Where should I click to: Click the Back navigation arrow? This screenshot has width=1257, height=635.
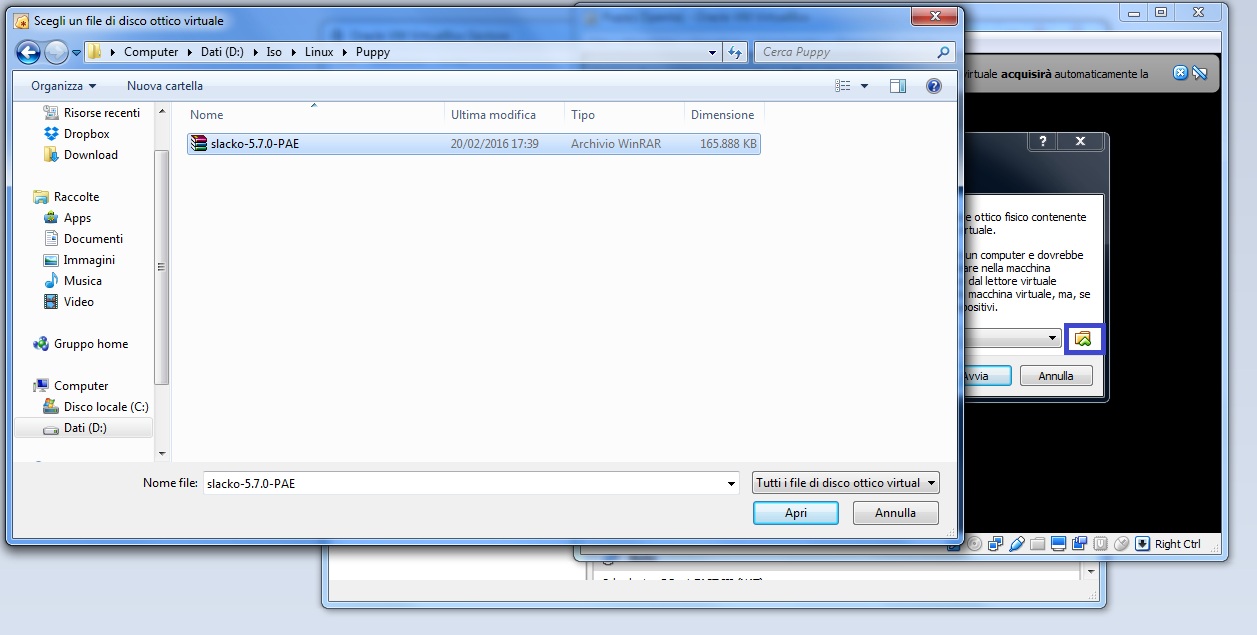28,52
